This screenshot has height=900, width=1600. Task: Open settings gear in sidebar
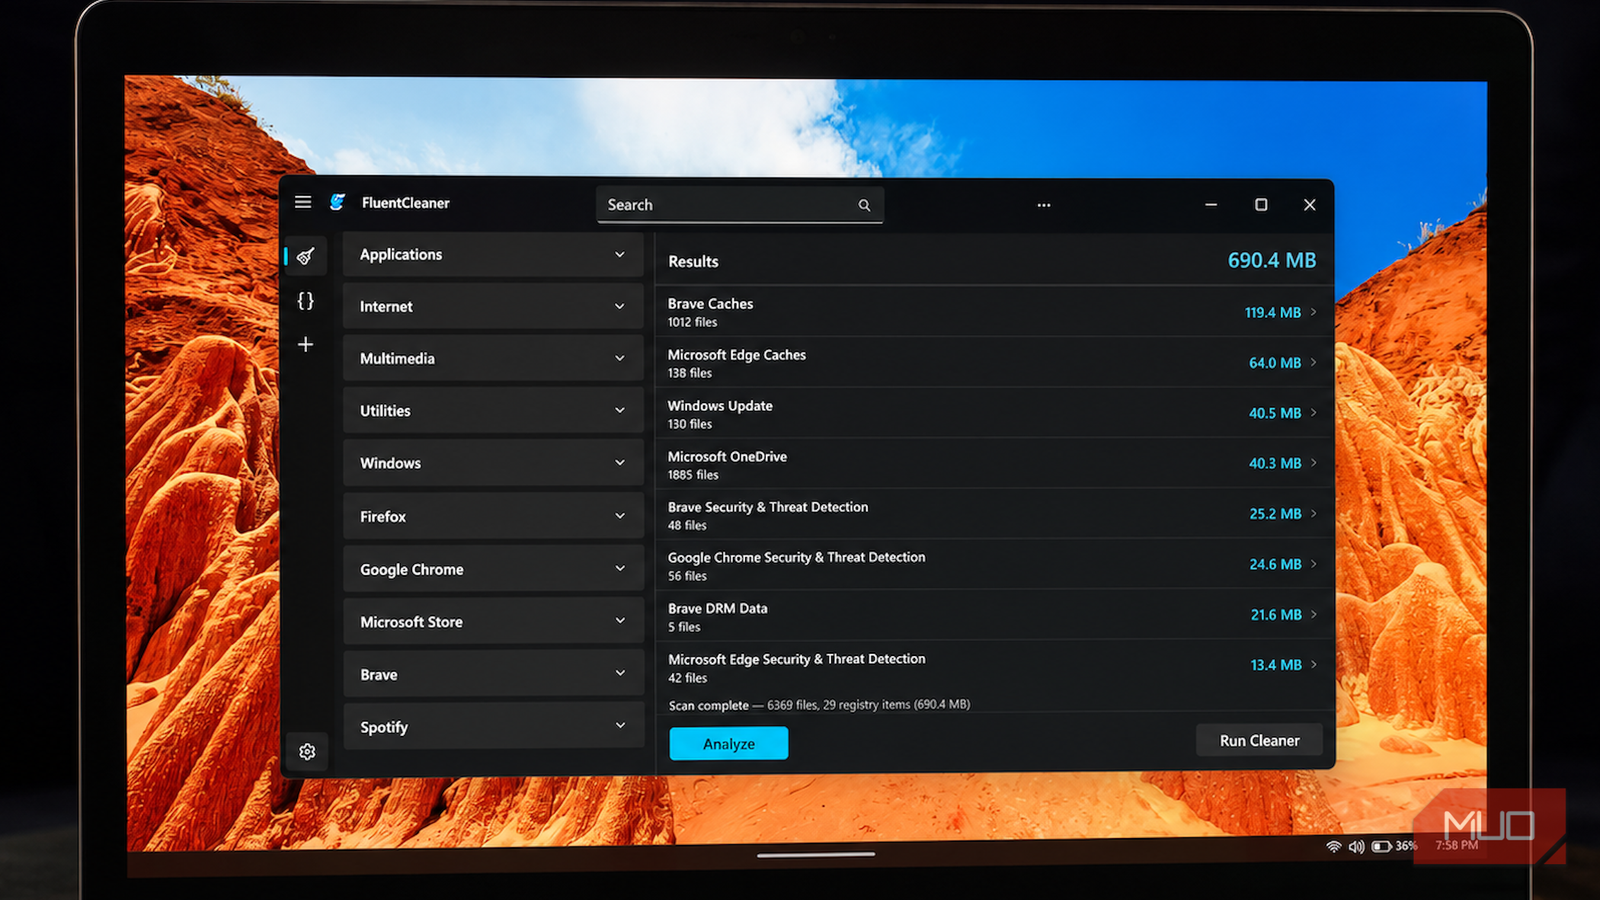[307, 751]
